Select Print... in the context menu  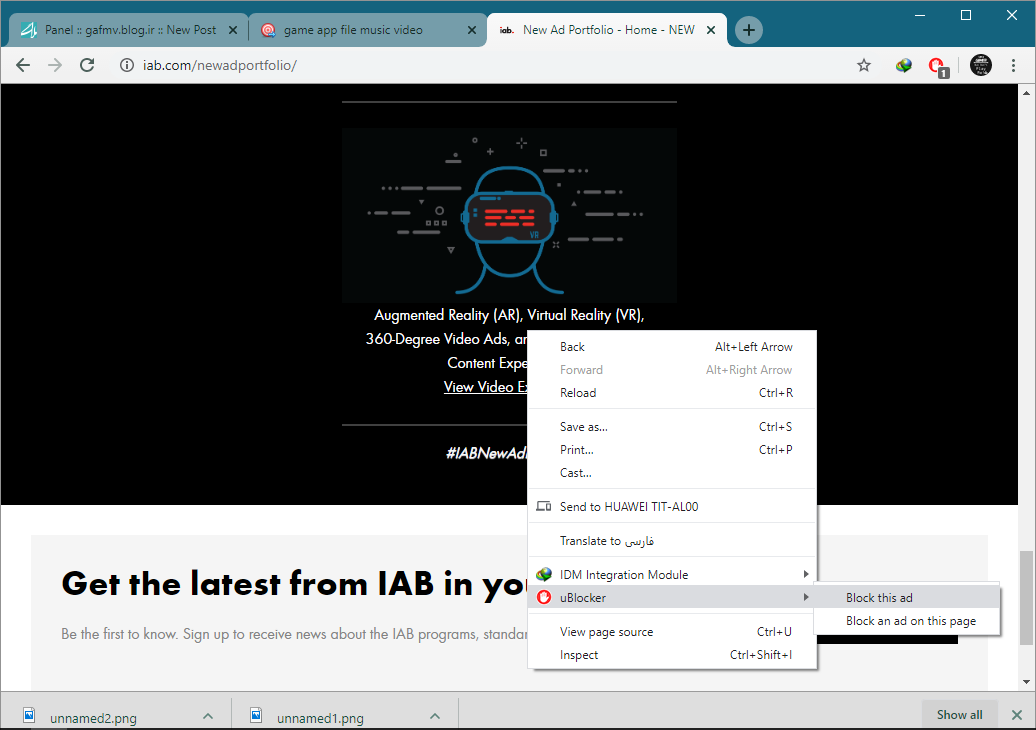coord(673,450)
